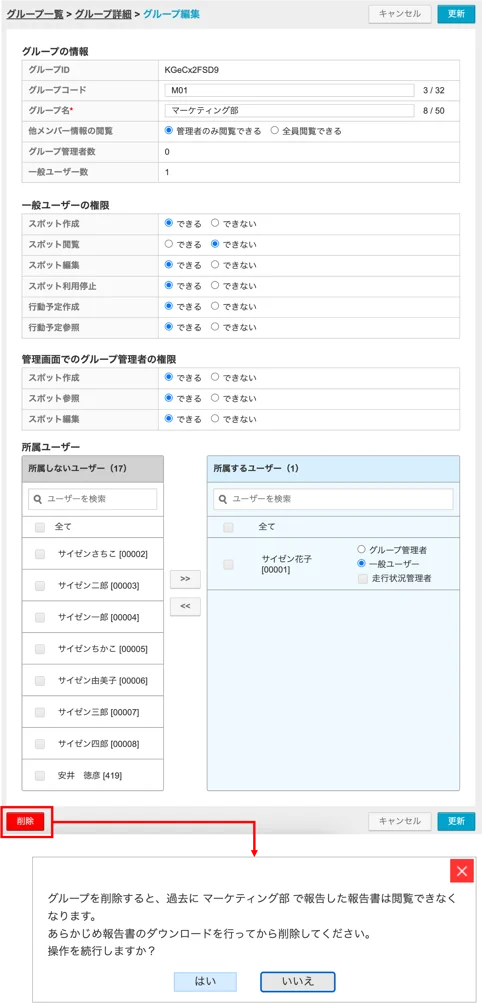Enable 走行状況管理者 checkbox for サイゼン花子
The image size is (482, 1003).
[362, 578]
